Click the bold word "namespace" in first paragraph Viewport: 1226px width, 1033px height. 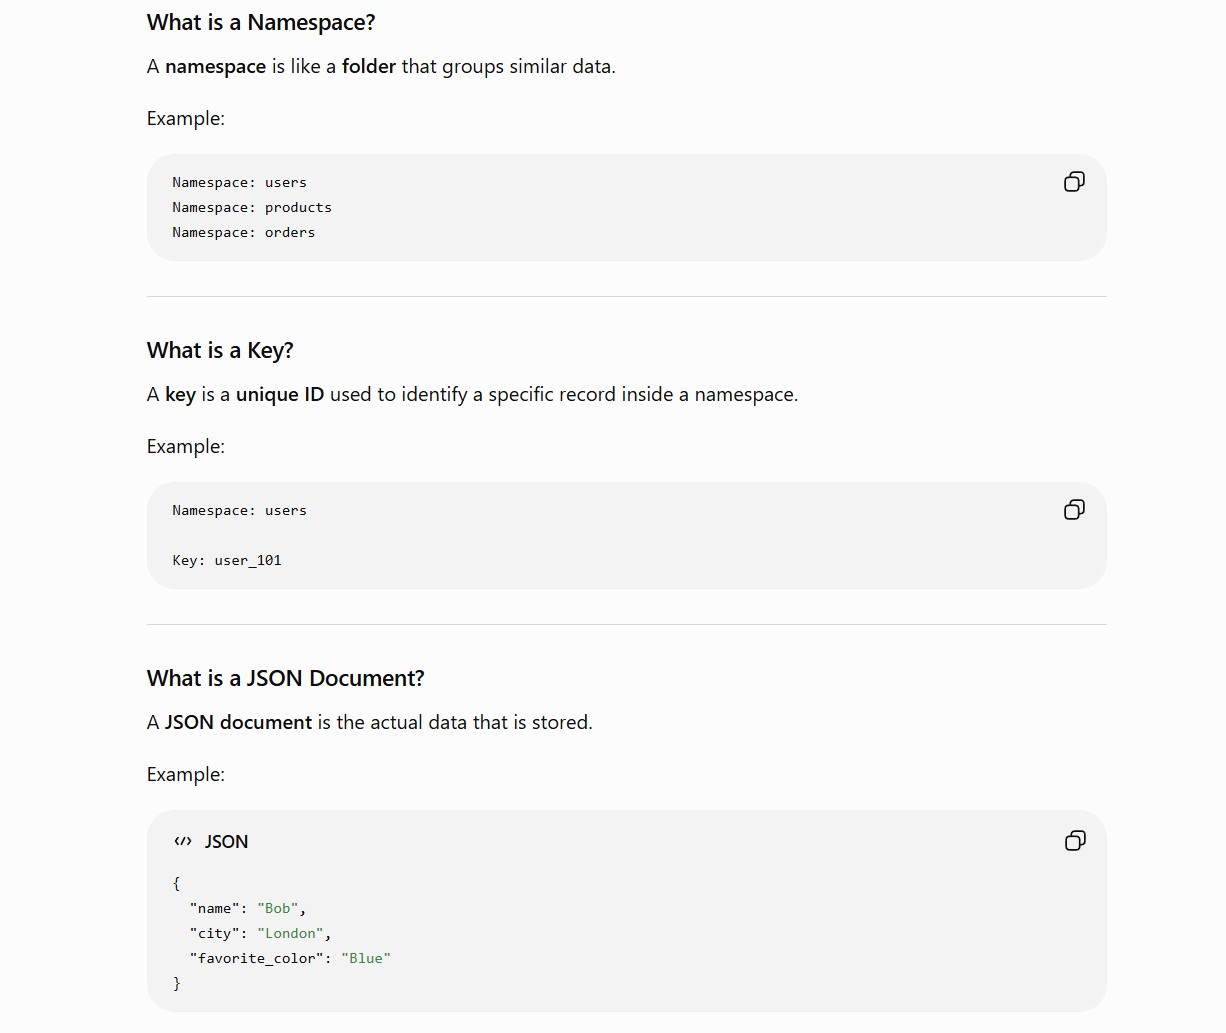click(x=215, y=66)
